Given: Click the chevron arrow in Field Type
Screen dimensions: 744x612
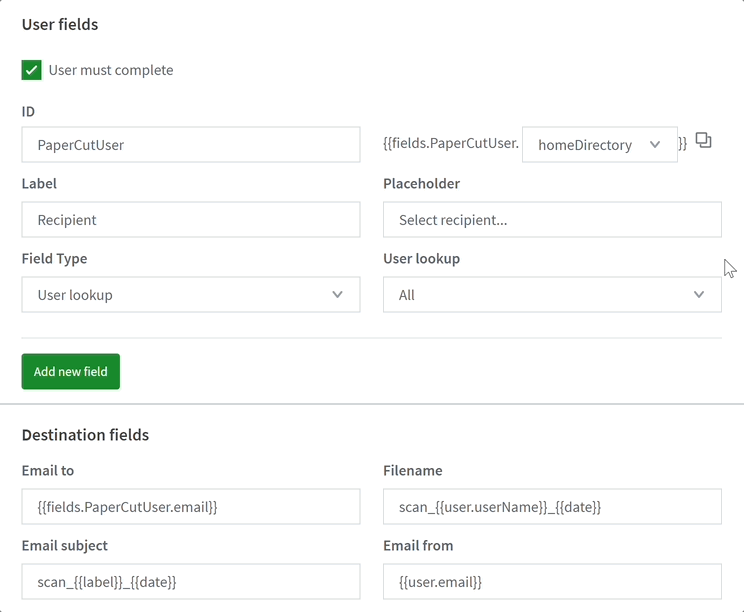Looking at the screenshot, I should pos(338,295).
